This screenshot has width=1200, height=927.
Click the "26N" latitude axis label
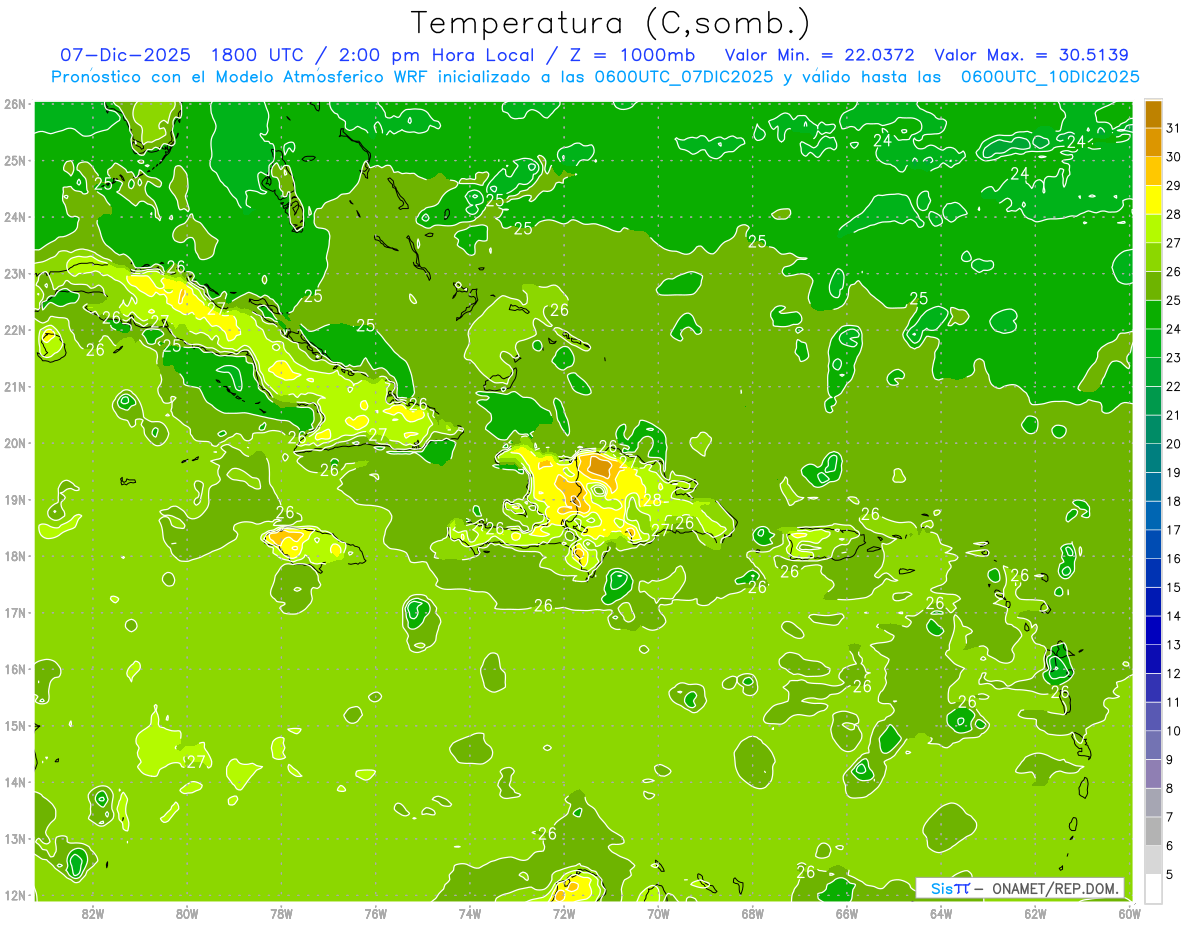15,104
